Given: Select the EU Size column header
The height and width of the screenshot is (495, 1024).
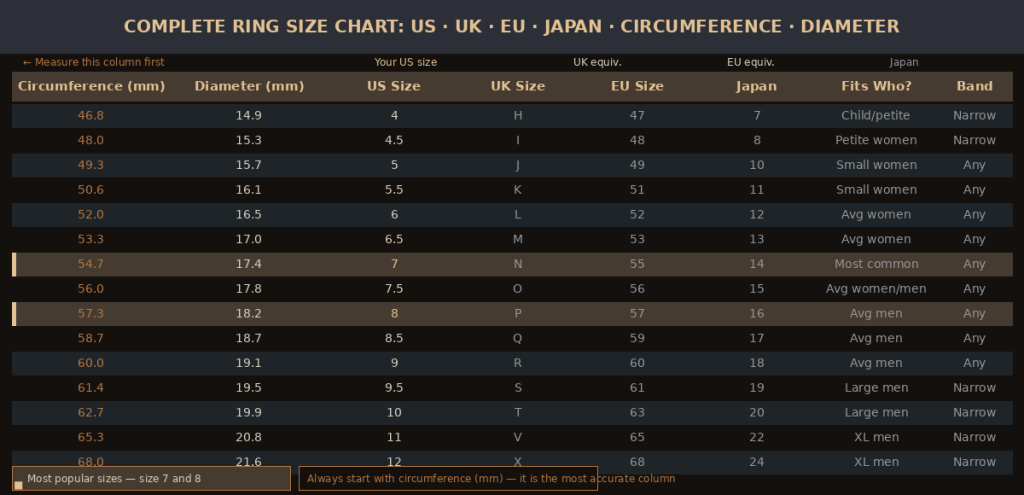Looking at the screenshot, I should pyautogui.click(x=637, y=86).
